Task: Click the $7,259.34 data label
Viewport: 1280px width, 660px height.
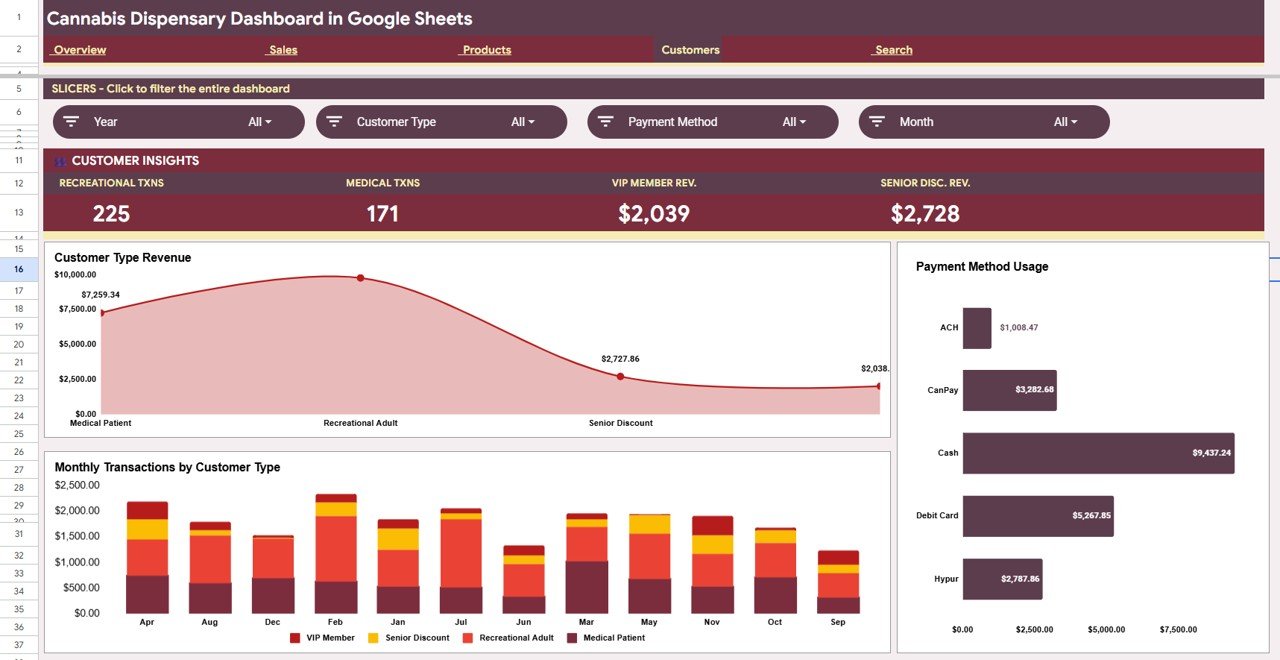Action: pos(101,295)
